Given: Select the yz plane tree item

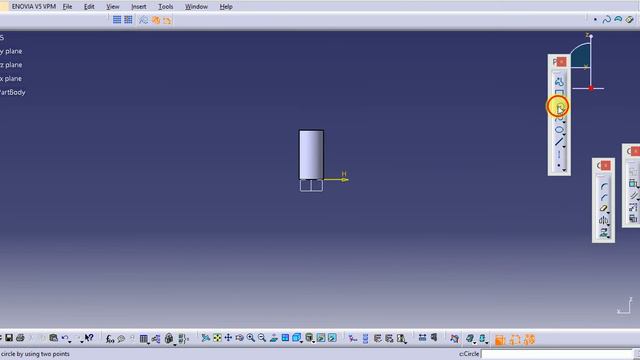Looking at the screenshot, I should (x=11, y=64).
